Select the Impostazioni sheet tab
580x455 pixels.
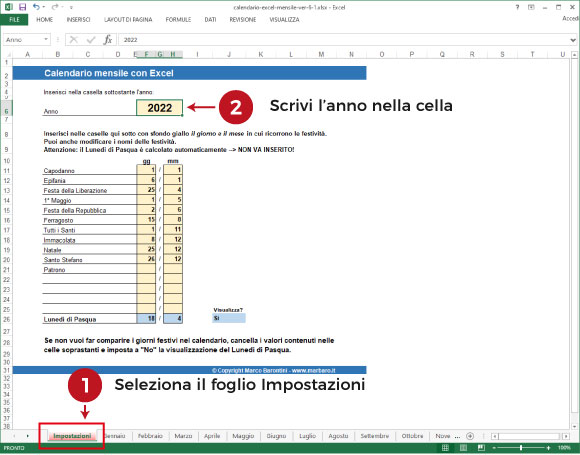point(72,436)
